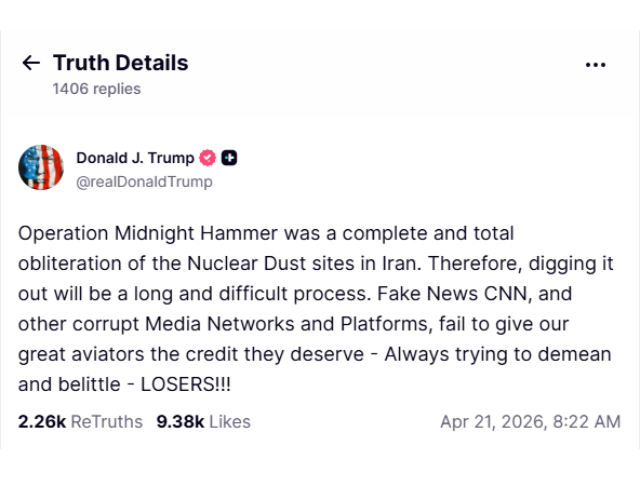Click the 1406 replies text
The image size is (640, 480).
click(97, 89)
